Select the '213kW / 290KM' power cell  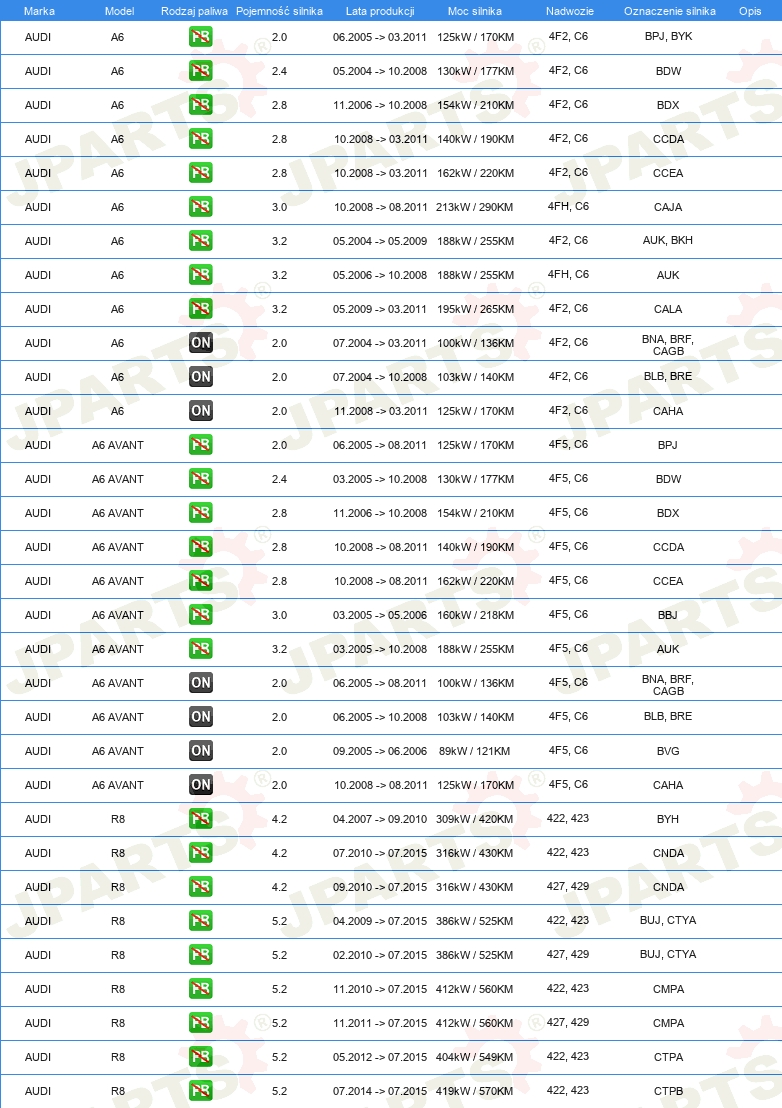pyautogui.click(x=475, y=207)
